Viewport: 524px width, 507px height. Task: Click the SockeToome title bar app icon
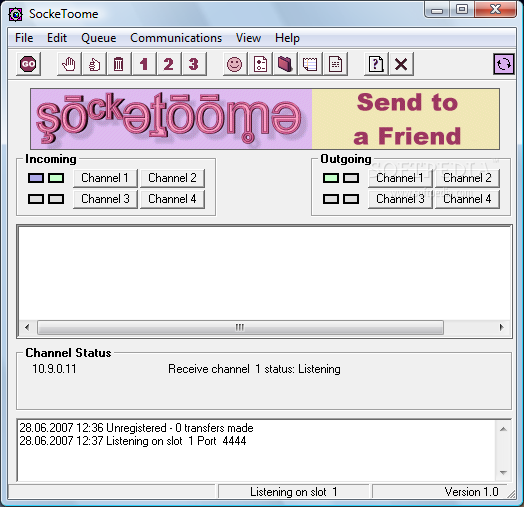click(15, 14)
